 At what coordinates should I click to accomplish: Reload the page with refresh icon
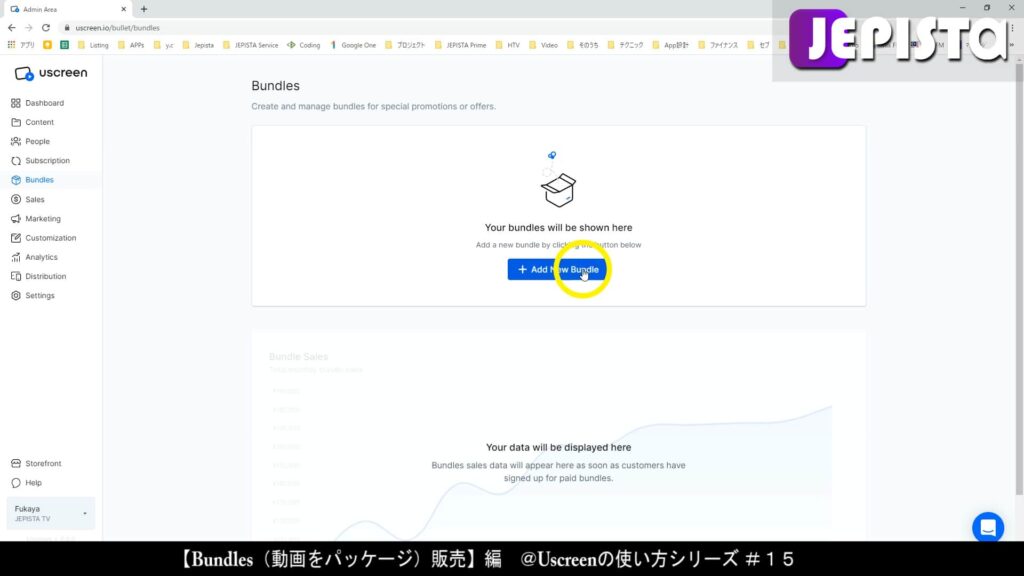point(46,28)
